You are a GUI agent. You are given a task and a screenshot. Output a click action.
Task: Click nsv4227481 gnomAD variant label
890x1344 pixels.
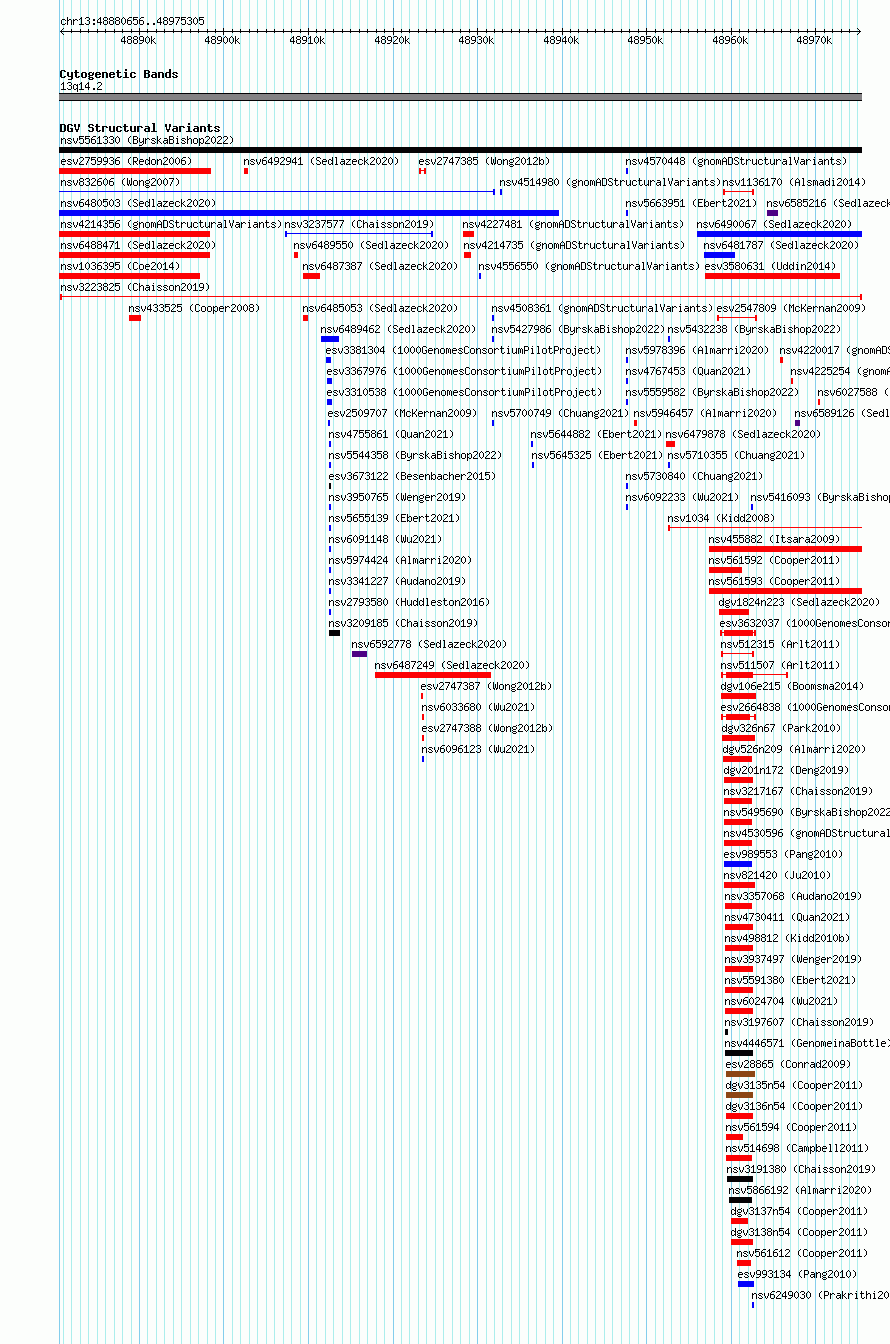click(x=574, y=224)
